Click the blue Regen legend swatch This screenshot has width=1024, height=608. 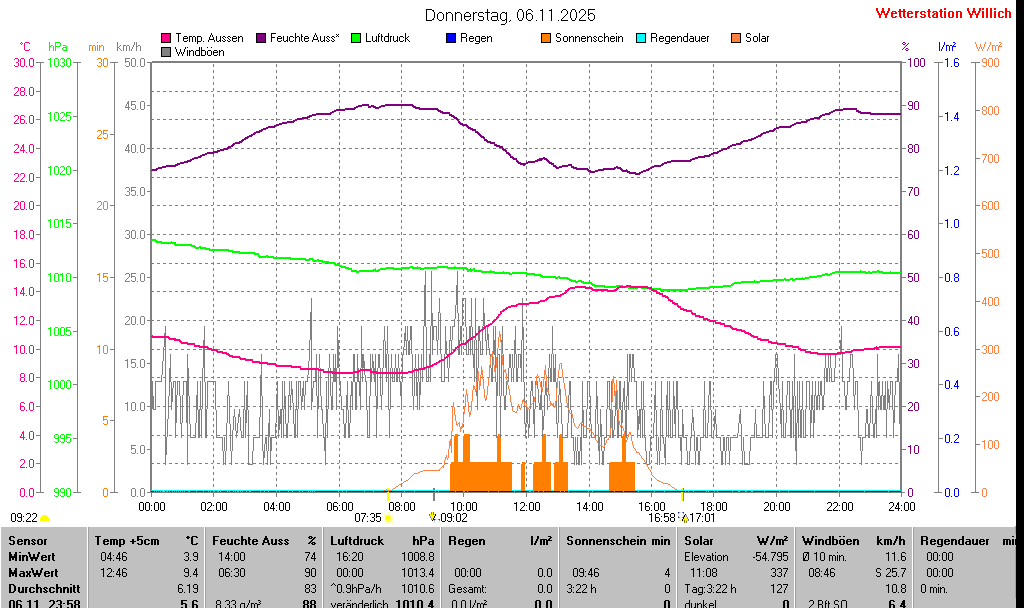[451, 38]
